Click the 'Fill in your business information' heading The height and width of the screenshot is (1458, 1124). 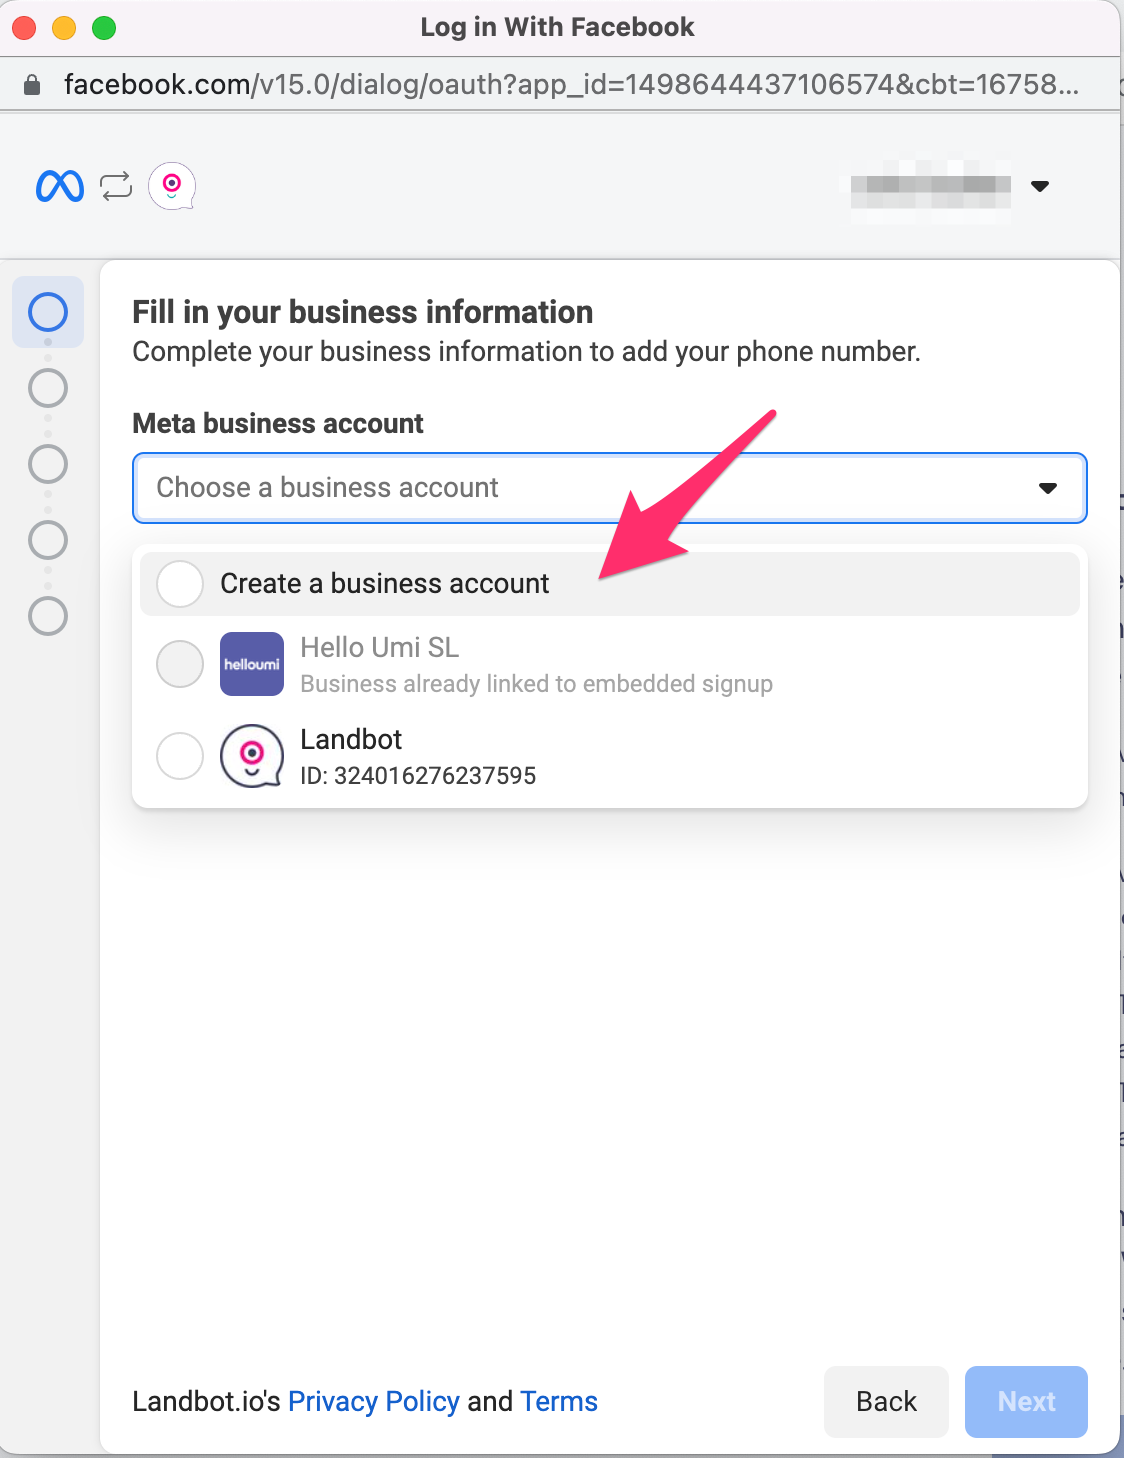(x=363, y=312)
